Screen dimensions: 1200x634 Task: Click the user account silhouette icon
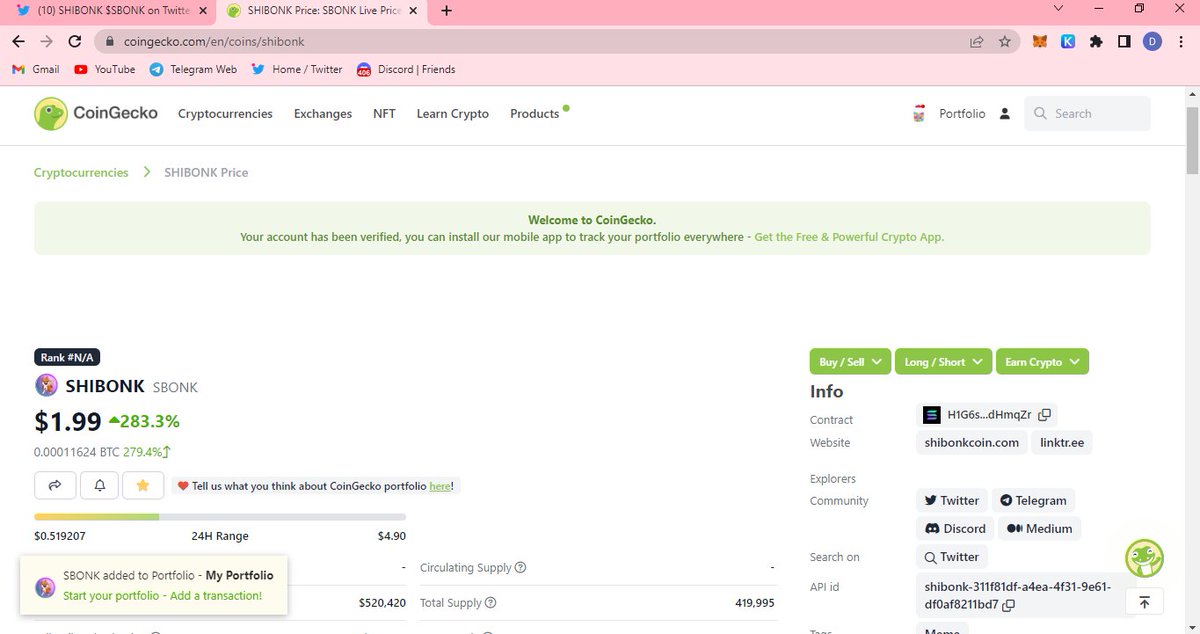coord(1006,114)
